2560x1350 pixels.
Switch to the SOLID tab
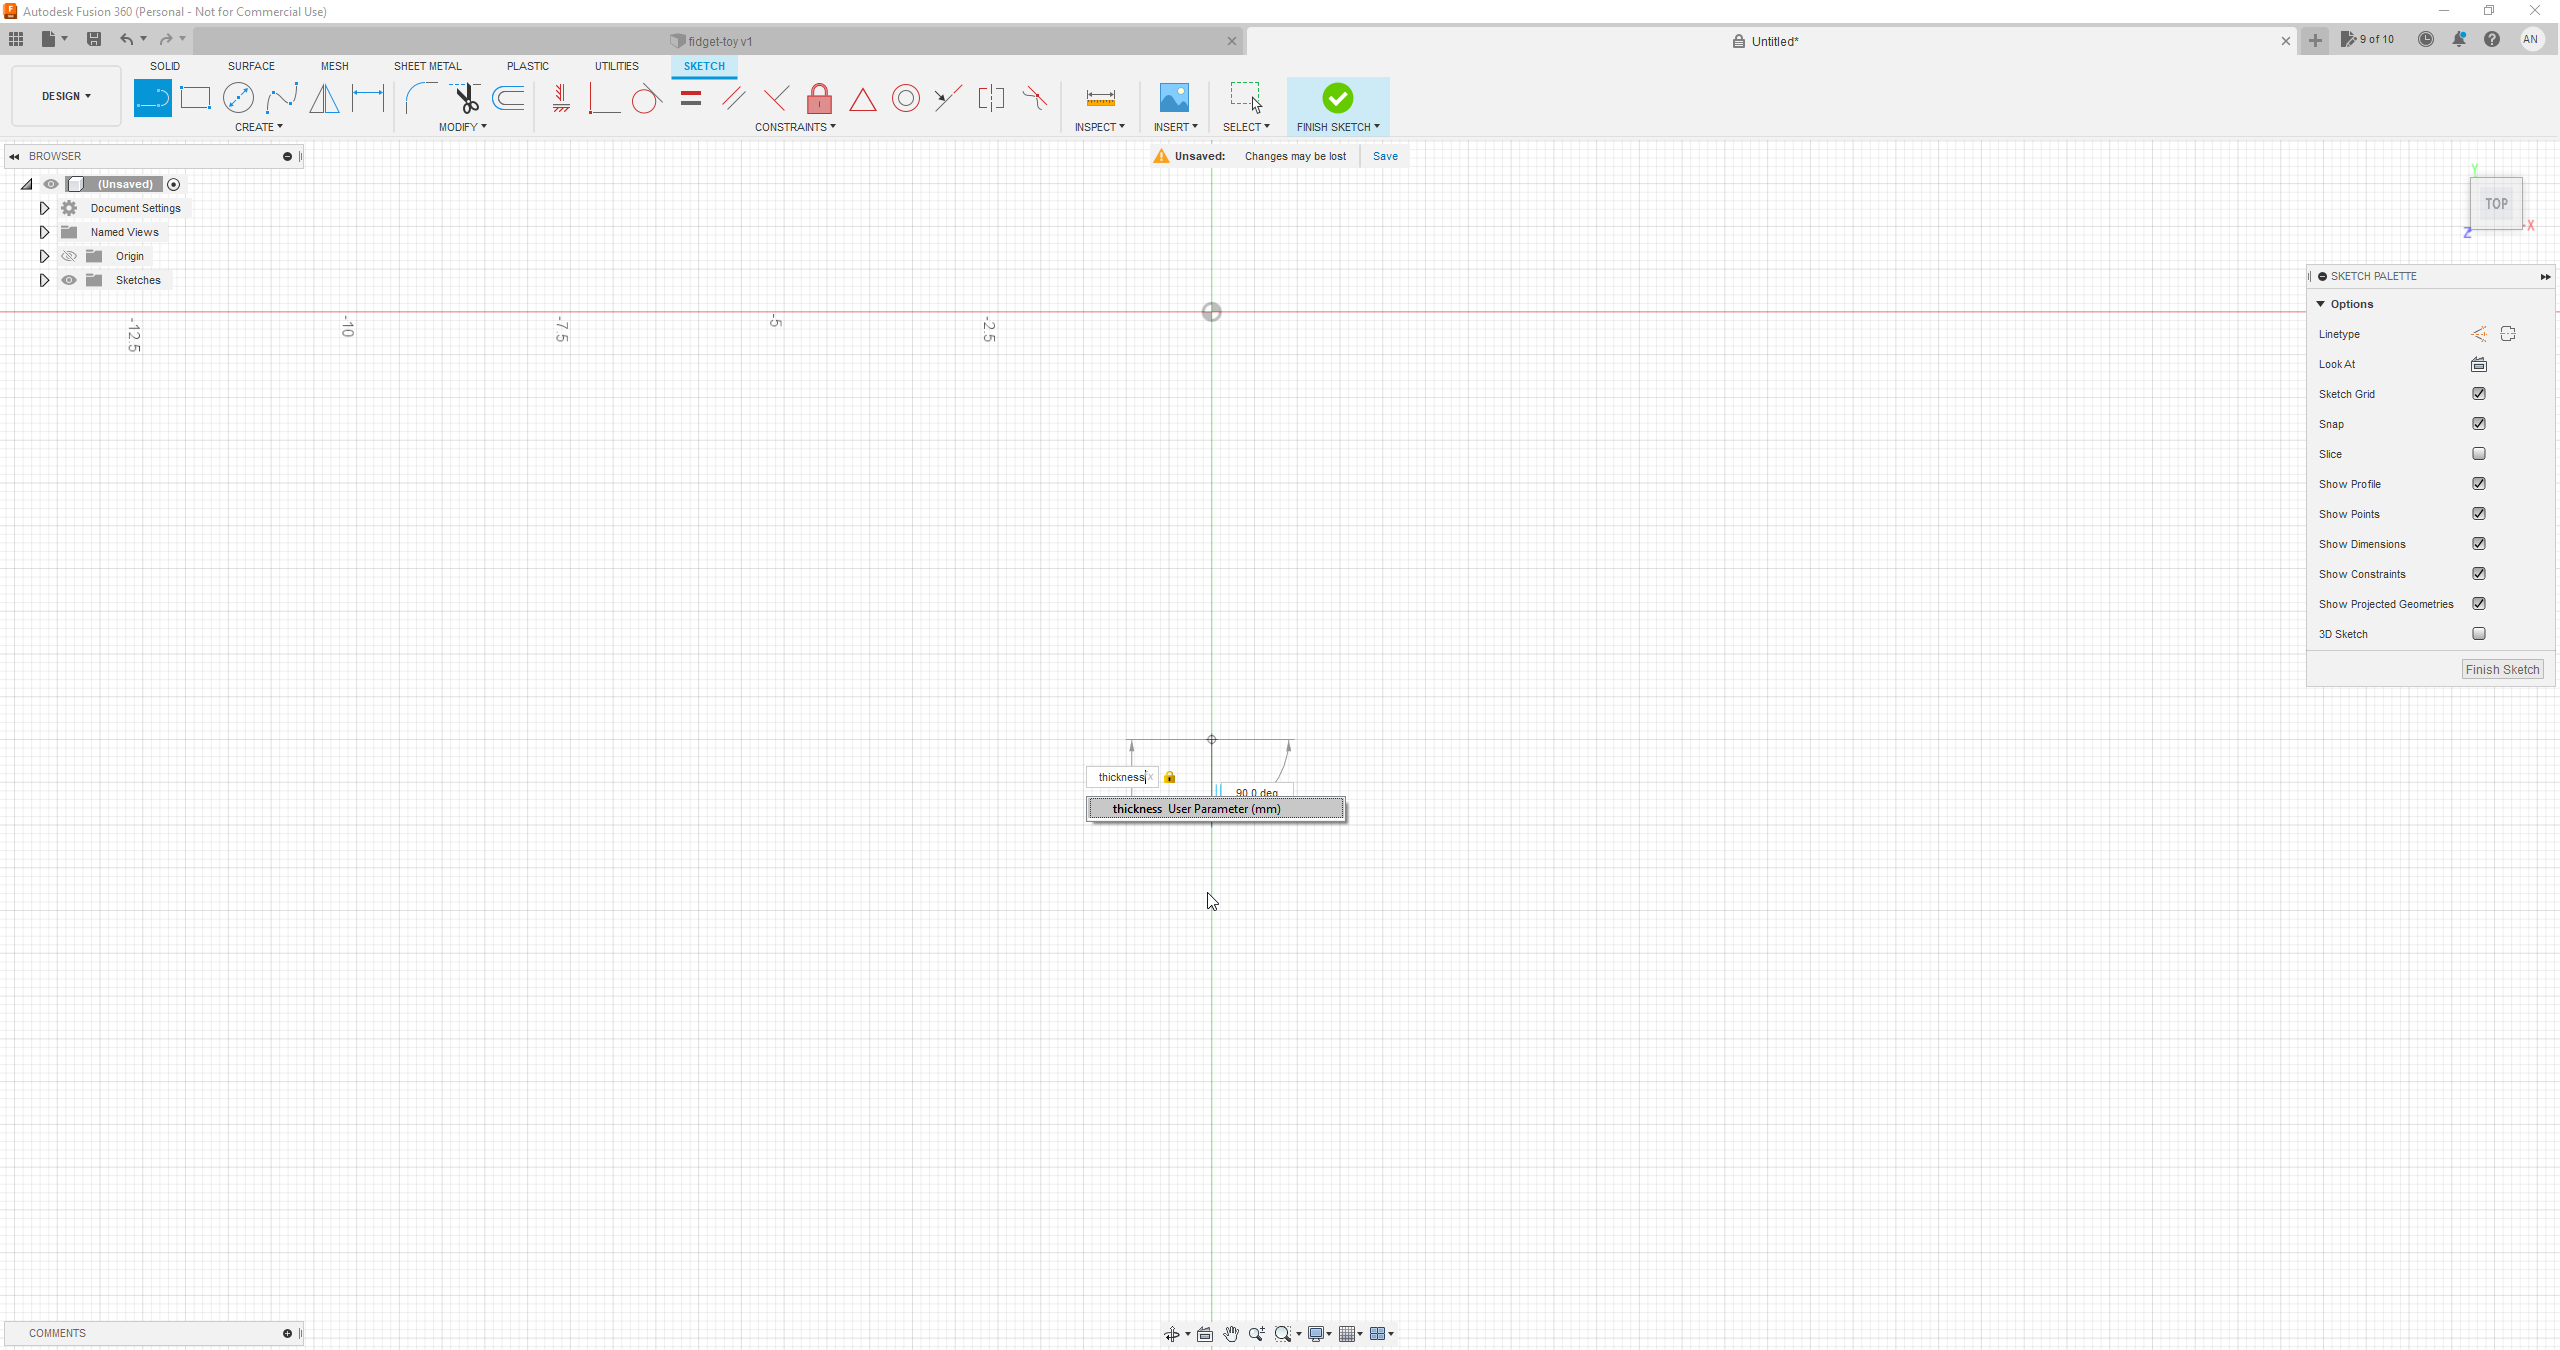coord(164,66)
